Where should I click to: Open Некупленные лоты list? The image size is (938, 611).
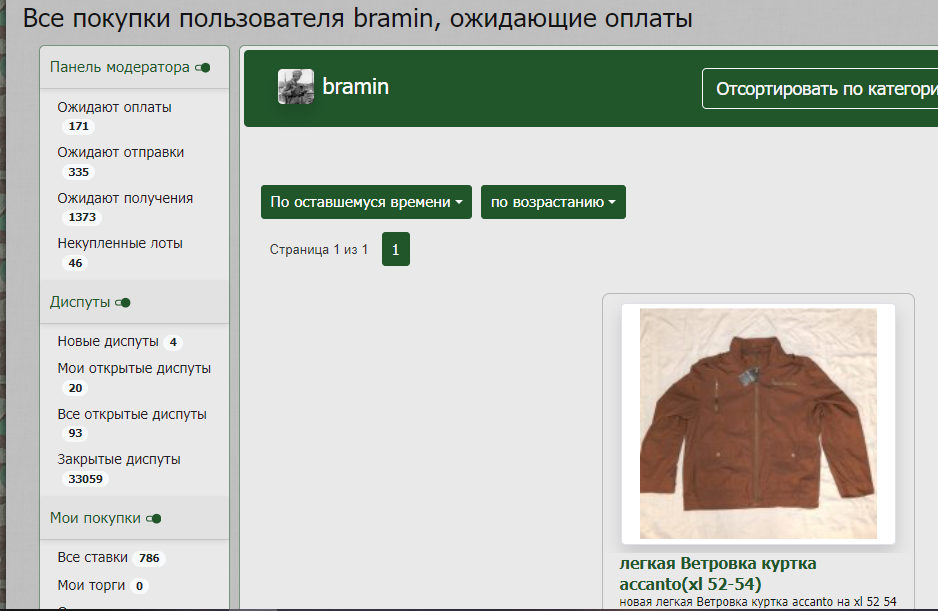pyautogui.click(x=119, y=243)
